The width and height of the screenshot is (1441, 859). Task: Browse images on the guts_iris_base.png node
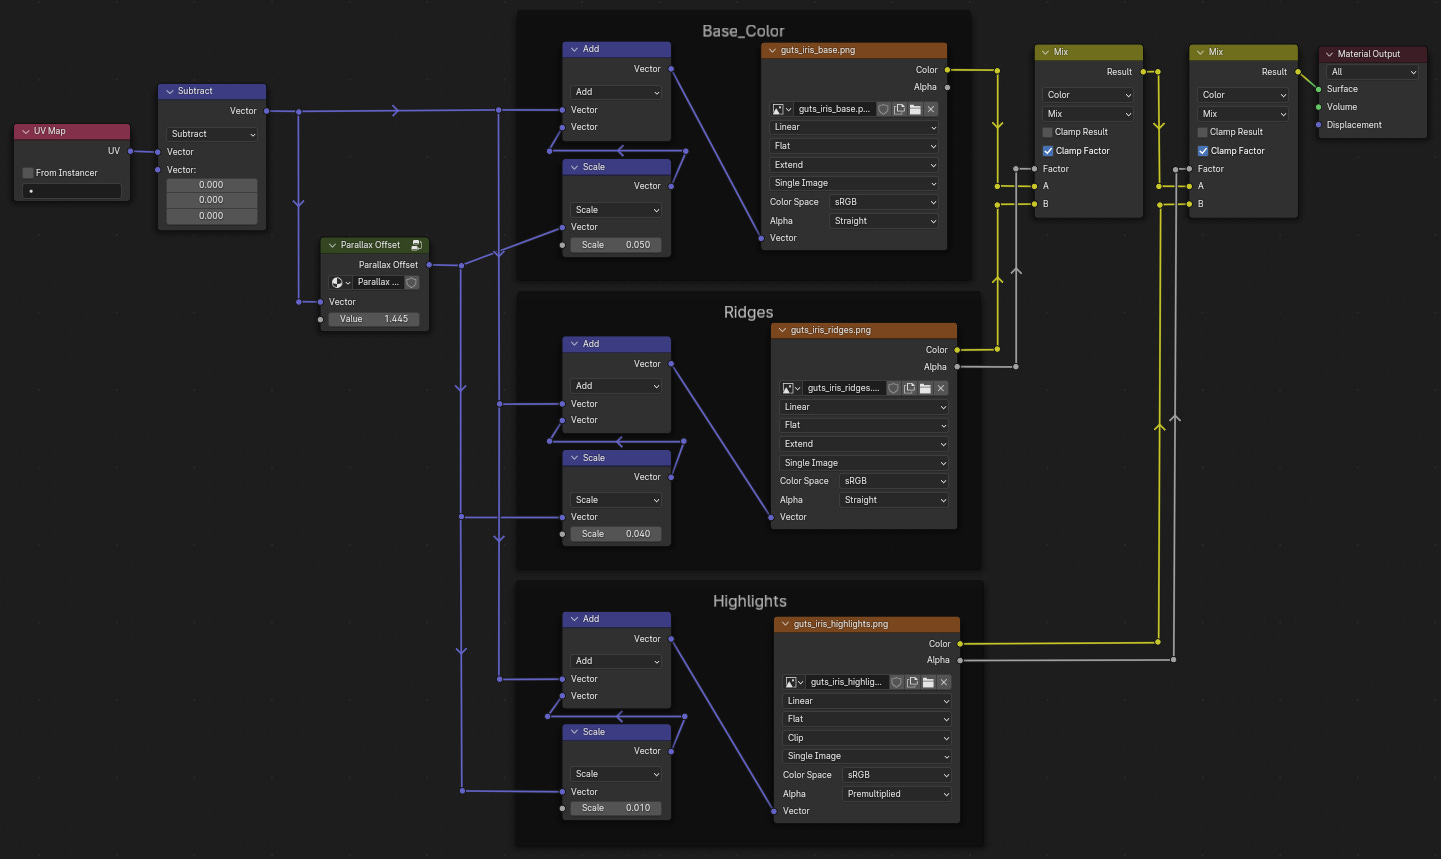pyautogui.click(x=780, y=109)
